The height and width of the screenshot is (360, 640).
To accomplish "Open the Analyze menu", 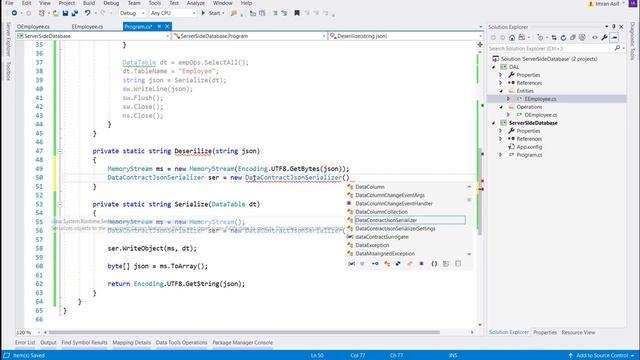I will pyautogui.click(x=196, y=3).
